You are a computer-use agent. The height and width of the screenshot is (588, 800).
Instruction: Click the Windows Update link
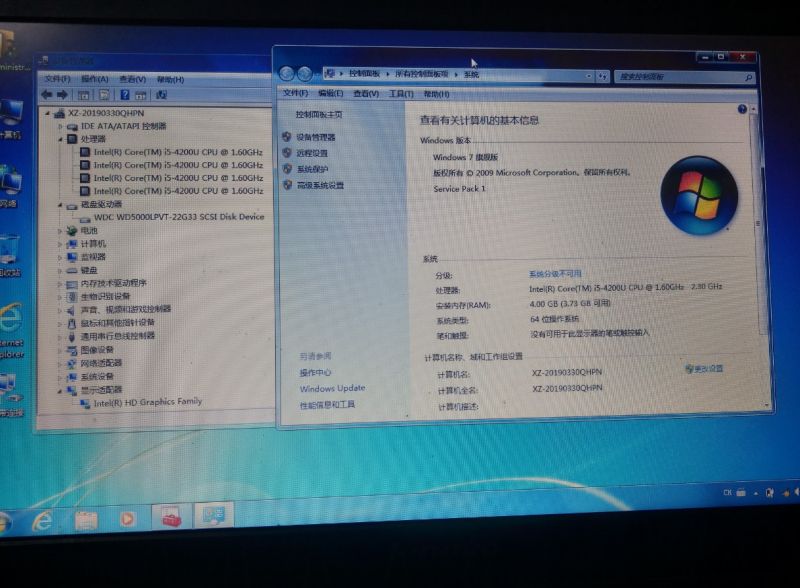click(x=332, y=388)
